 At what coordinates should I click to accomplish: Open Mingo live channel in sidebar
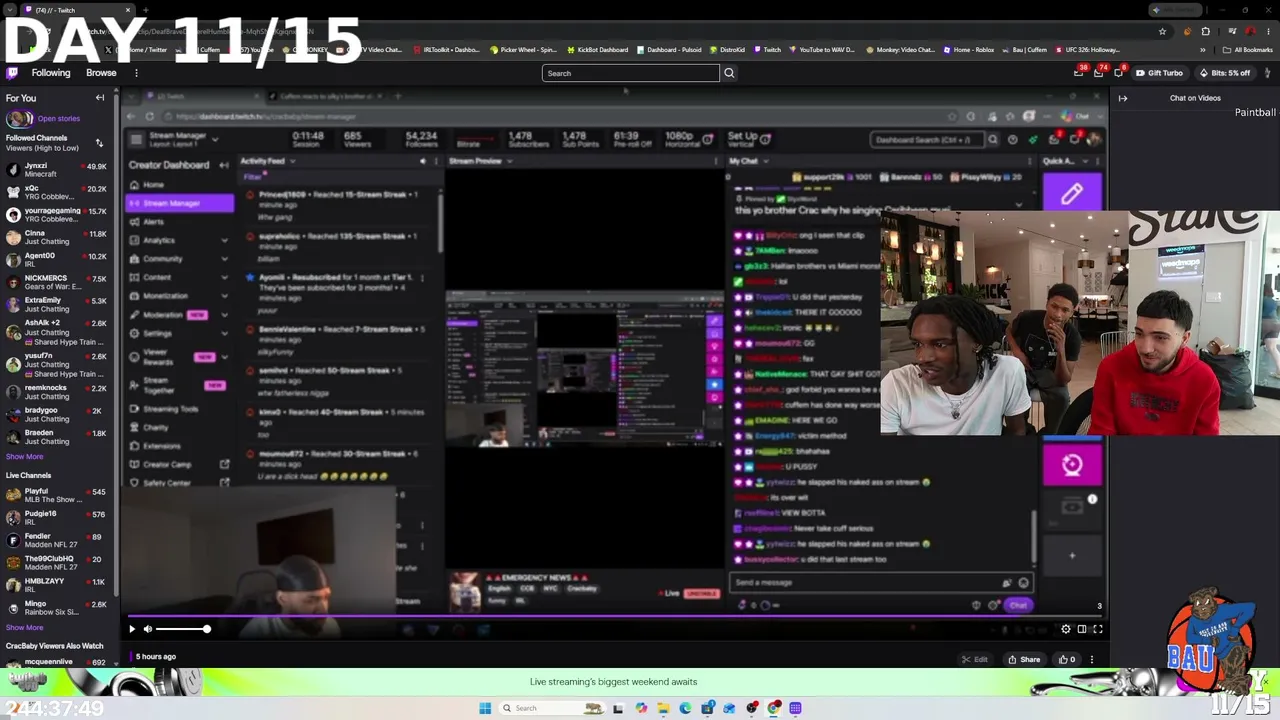[56, 607]
